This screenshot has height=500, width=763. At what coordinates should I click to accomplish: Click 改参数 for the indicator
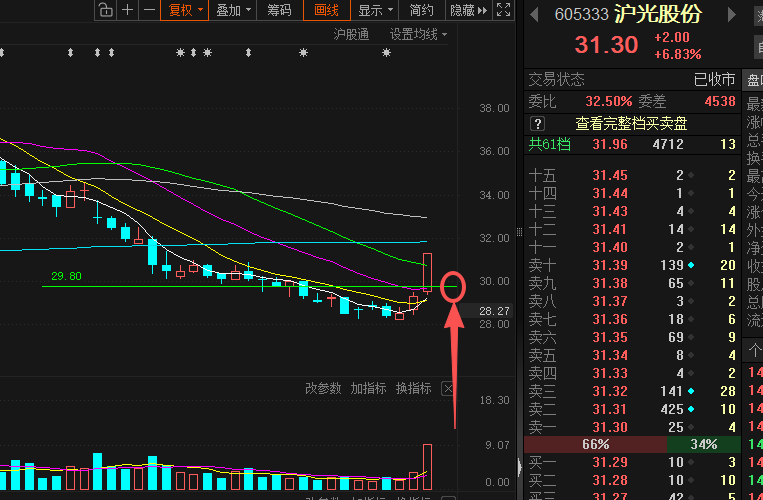tap(323, 388)
